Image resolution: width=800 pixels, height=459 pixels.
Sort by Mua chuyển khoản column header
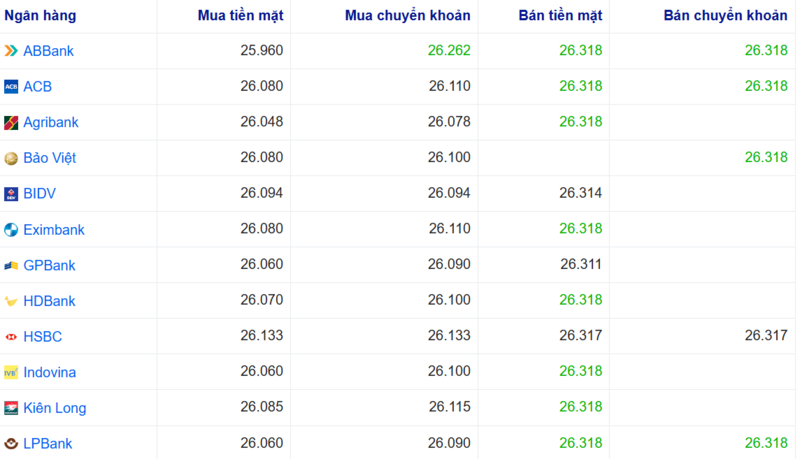pos(407,16)
